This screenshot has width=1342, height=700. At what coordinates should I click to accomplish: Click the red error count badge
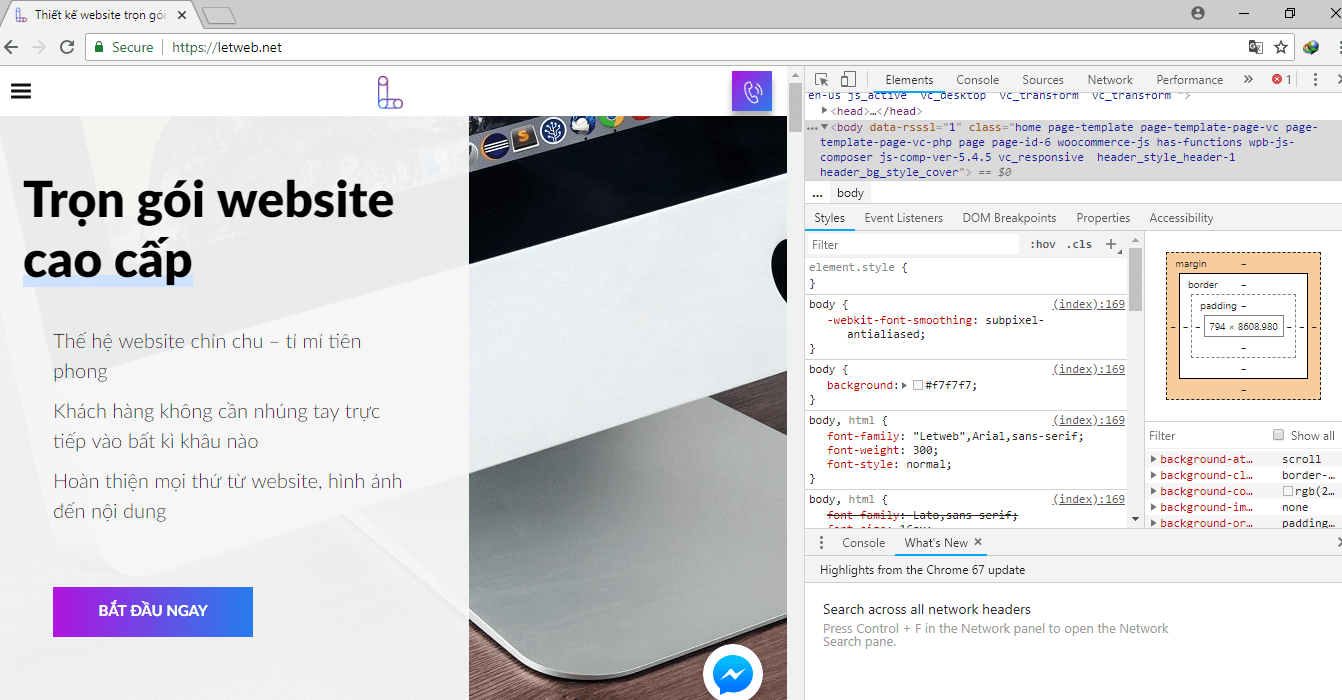1282,80
